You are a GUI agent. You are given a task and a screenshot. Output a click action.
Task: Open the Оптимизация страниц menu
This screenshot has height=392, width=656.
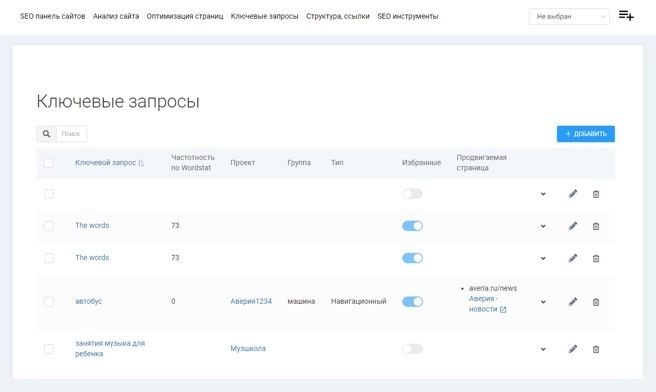coord(185,16)
